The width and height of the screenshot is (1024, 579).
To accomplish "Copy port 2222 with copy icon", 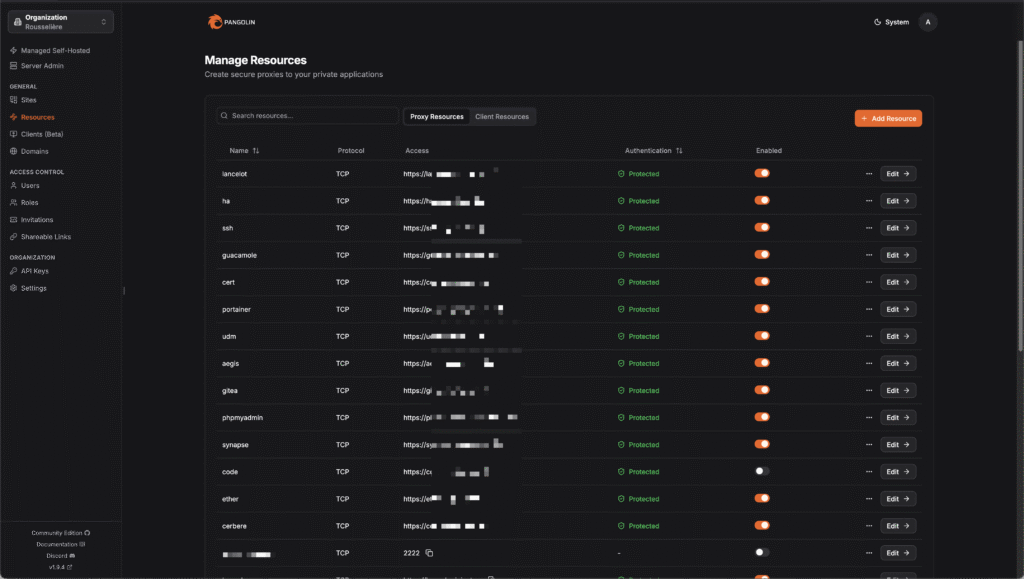I will point(429,553).
